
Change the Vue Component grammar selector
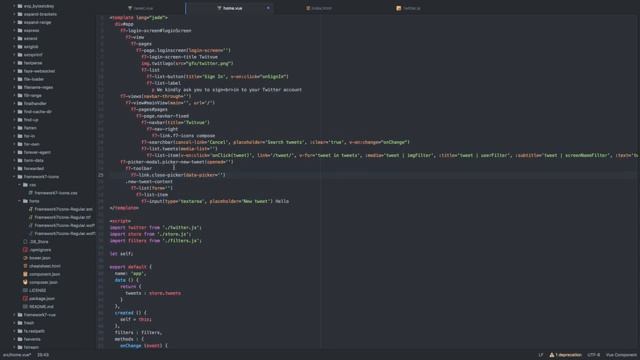coord(621,355)
